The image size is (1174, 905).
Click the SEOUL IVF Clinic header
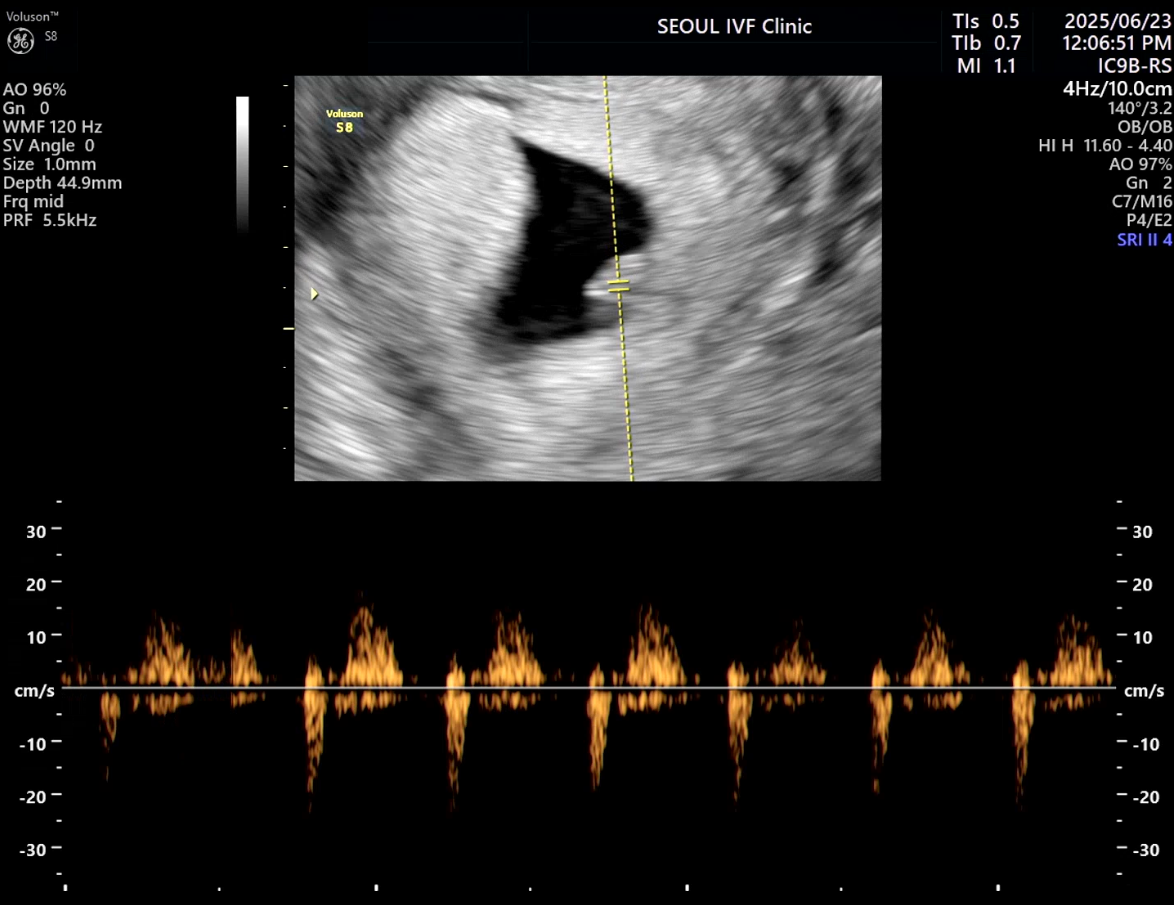click(x=734, y=27)
